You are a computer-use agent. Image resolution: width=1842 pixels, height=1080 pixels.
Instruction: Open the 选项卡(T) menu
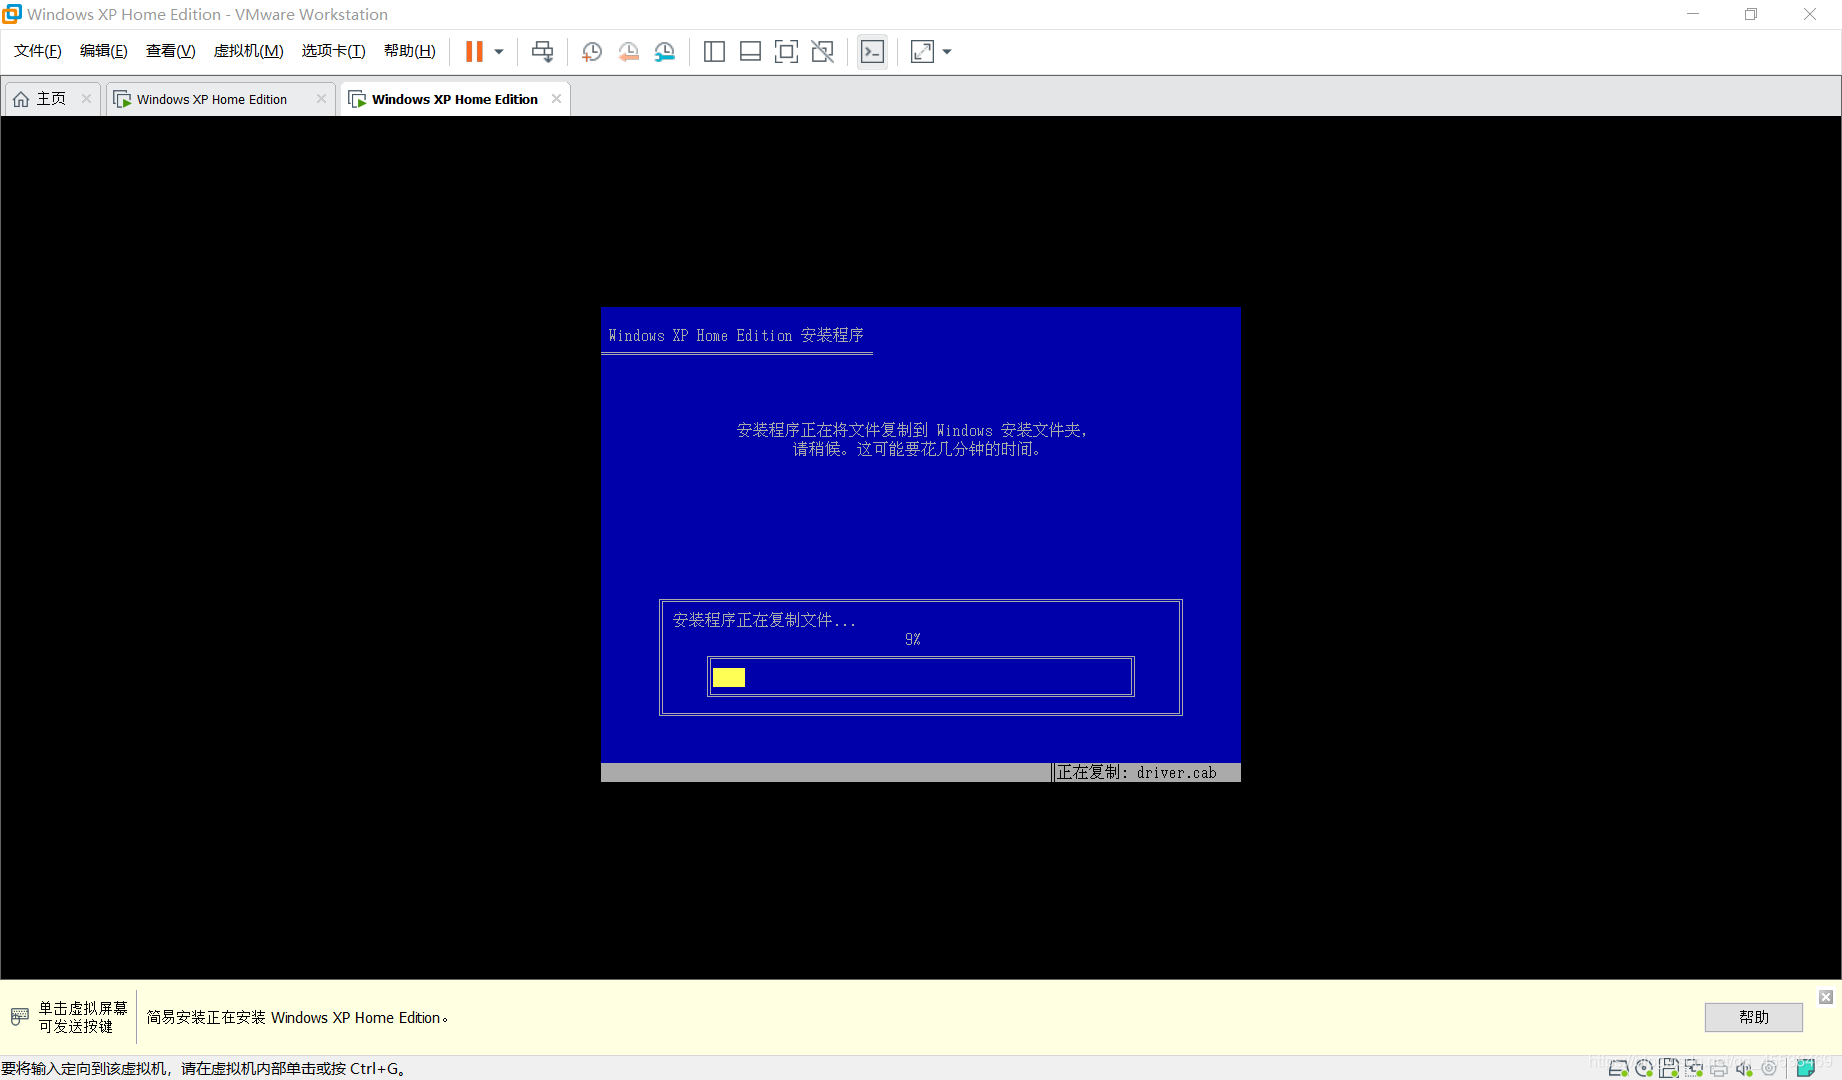(x=334, y=51)
